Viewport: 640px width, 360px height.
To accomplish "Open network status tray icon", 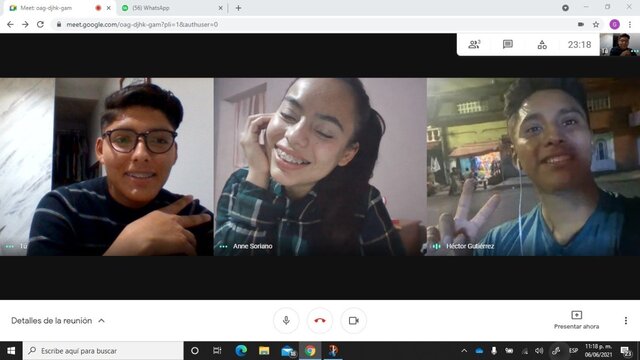I will click(525, 351).
